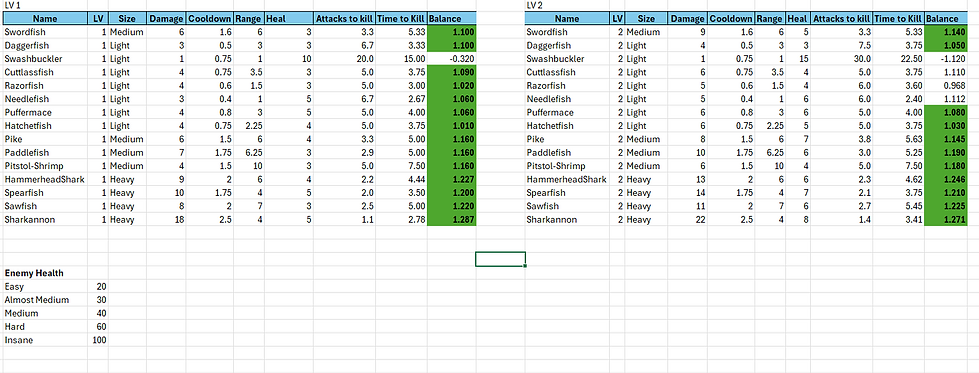Select the LV 1 Pitstol-Shrimp range 10
The image size is (979, 373).
pyautogui.click(x=249, y=166)
